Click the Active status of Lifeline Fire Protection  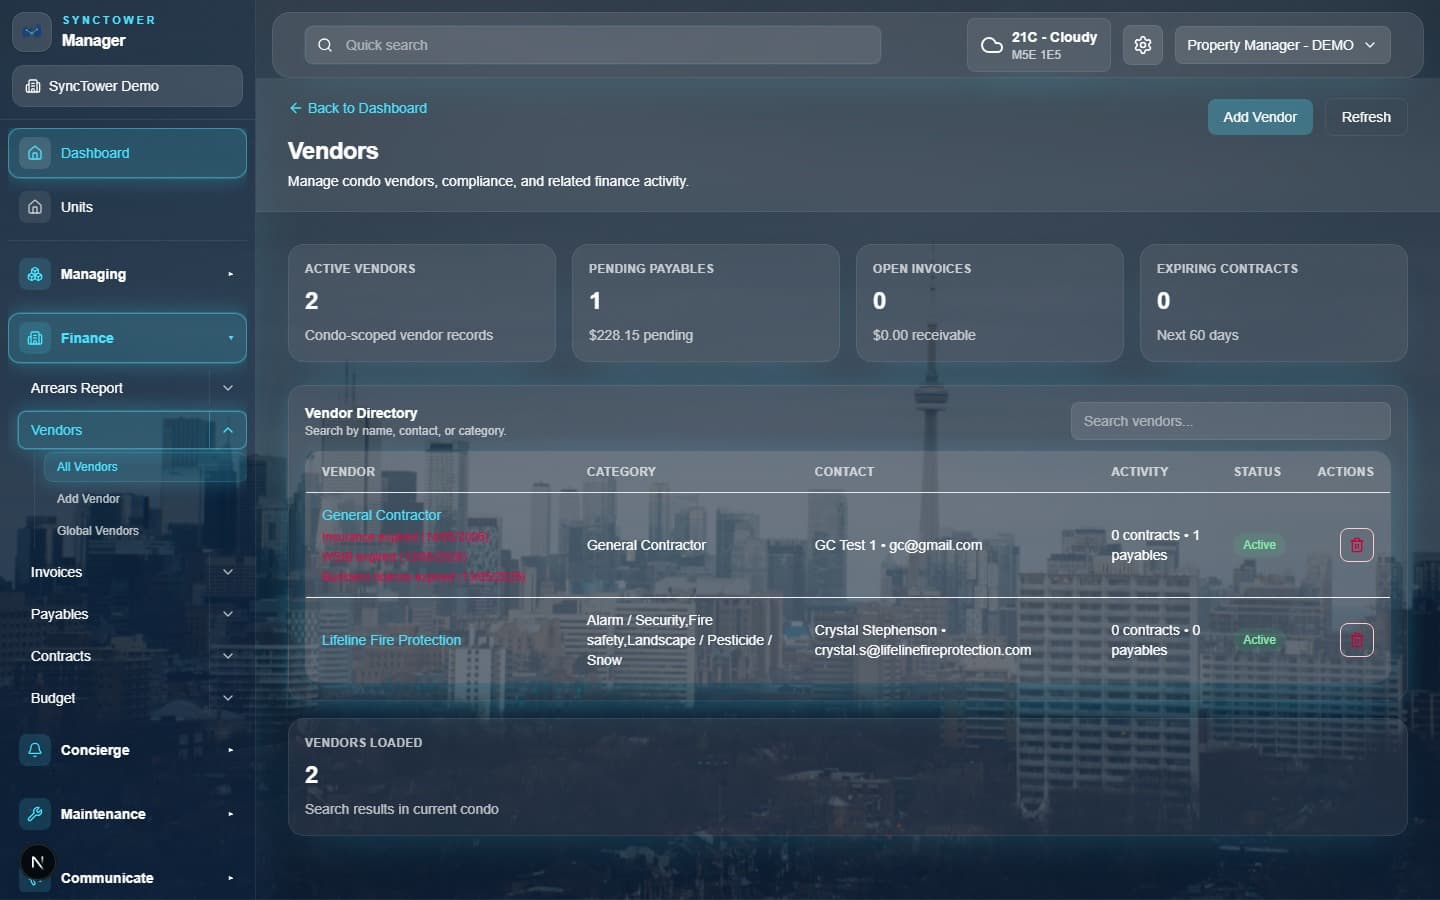[1259, 640]
